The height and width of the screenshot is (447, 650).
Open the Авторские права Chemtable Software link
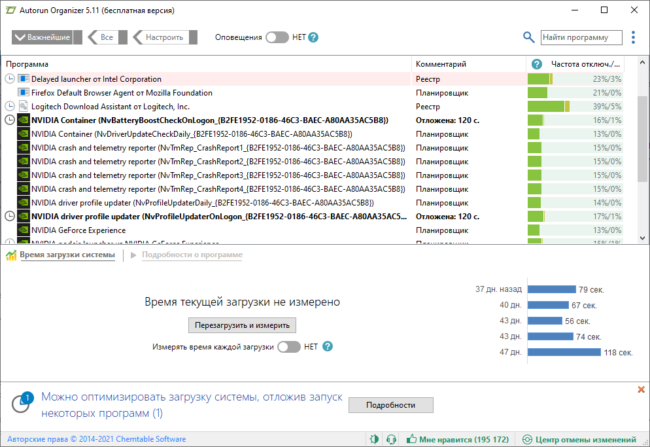[97, 439]
